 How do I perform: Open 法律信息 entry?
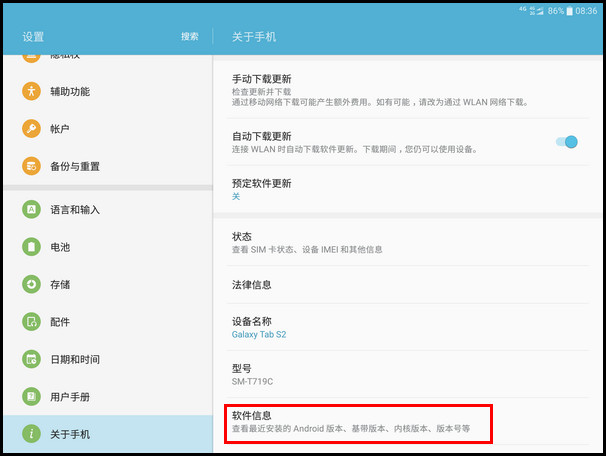click(x=408, y=285)
